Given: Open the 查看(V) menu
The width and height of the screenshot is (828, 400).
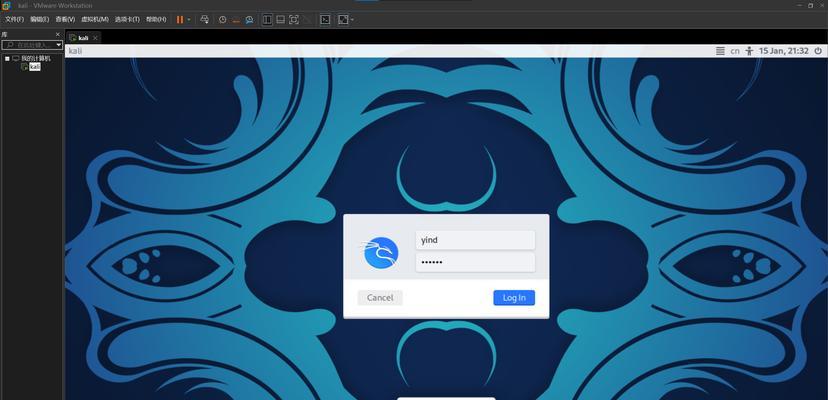Looking at the screenshot, I should 65,20.
